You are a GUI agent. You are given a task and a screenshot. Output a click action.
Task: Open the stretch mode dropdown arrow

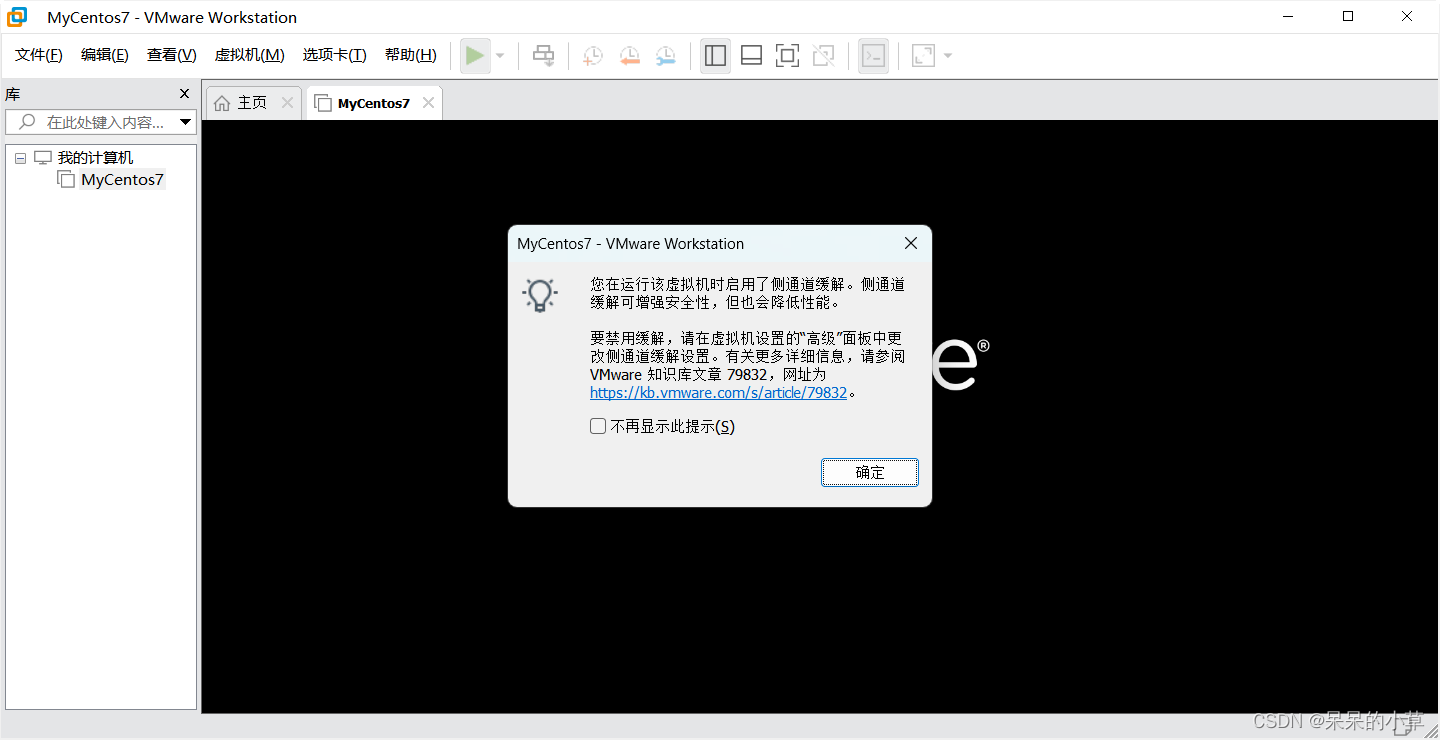click(946, 55)
